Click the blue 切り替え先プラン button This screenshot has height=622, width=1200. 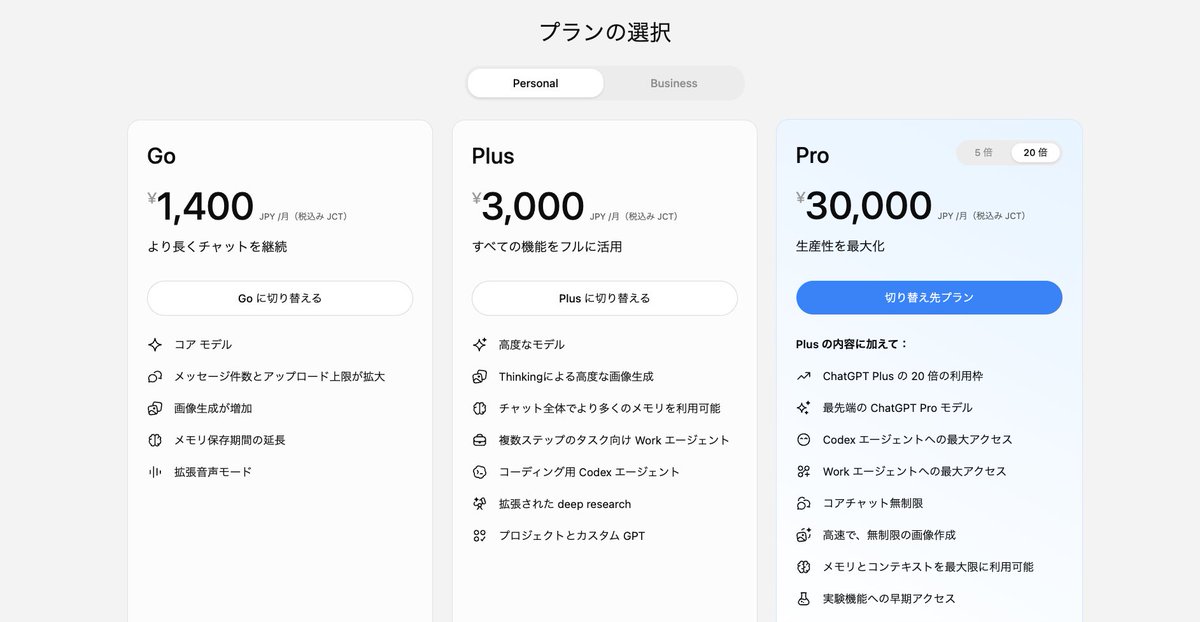point(929,298)
